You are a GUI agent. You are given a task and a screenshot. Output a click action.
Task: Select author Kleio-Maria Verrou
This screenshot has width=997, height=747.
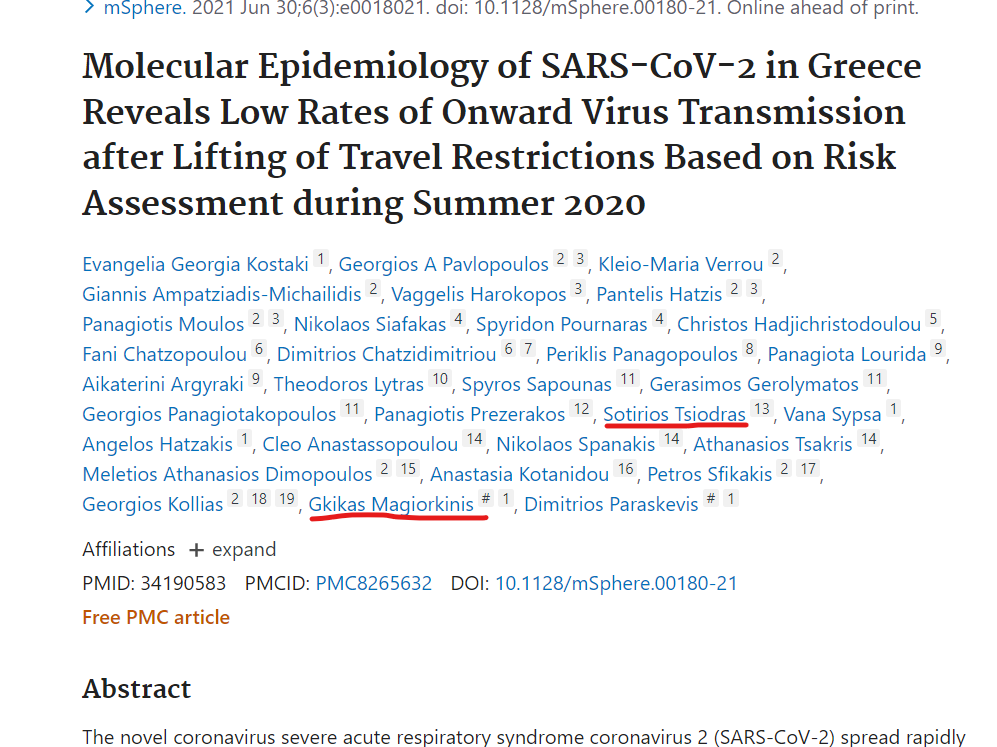(680, 264)
